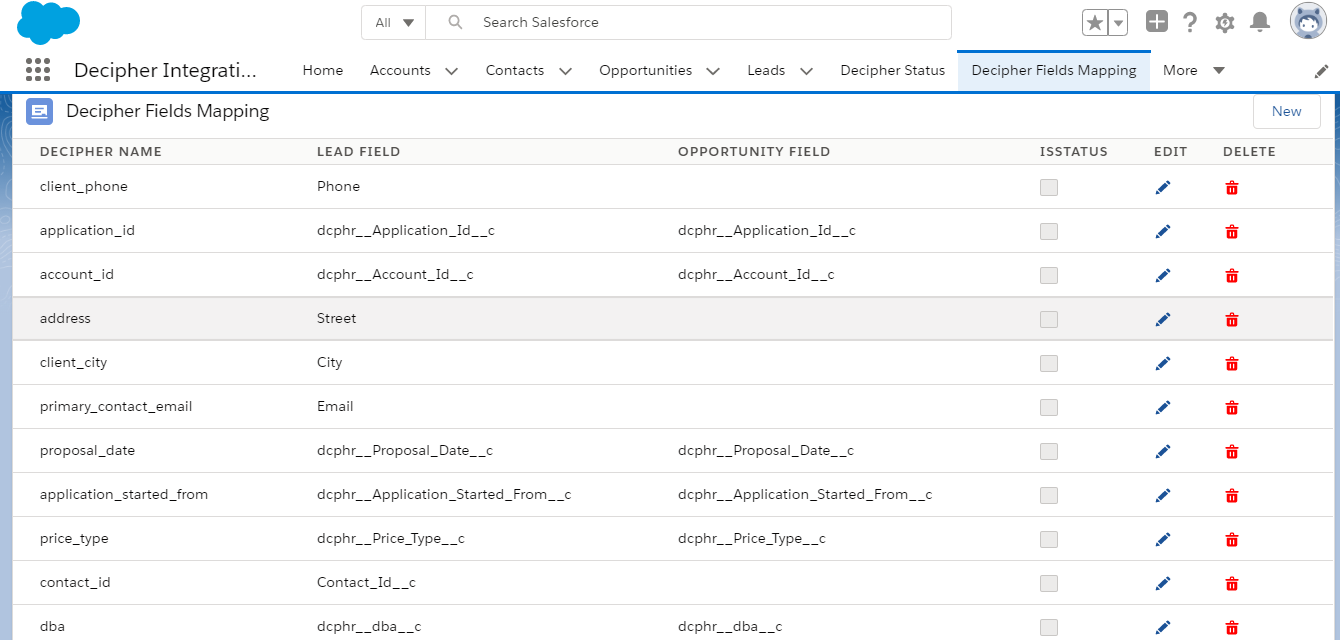Open the Setup gear icon

(1225, 22)
